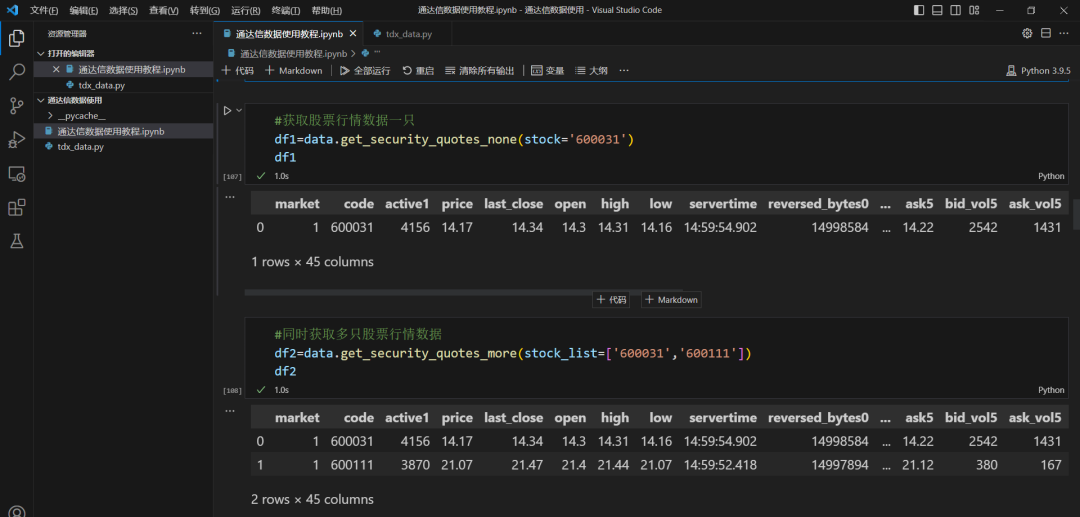Click the VS Code logo icon
The width and height of the screenshot is (1080, 517).
[12, 10]
